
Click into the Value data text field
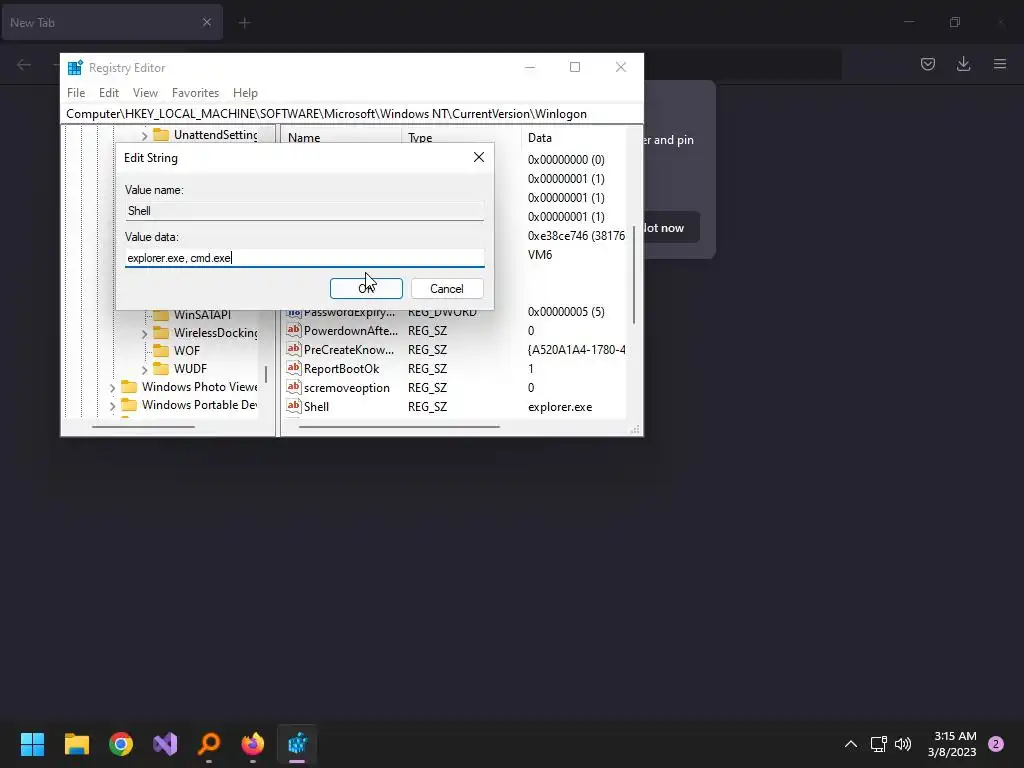pyautogui.click(x=304, y=258)
